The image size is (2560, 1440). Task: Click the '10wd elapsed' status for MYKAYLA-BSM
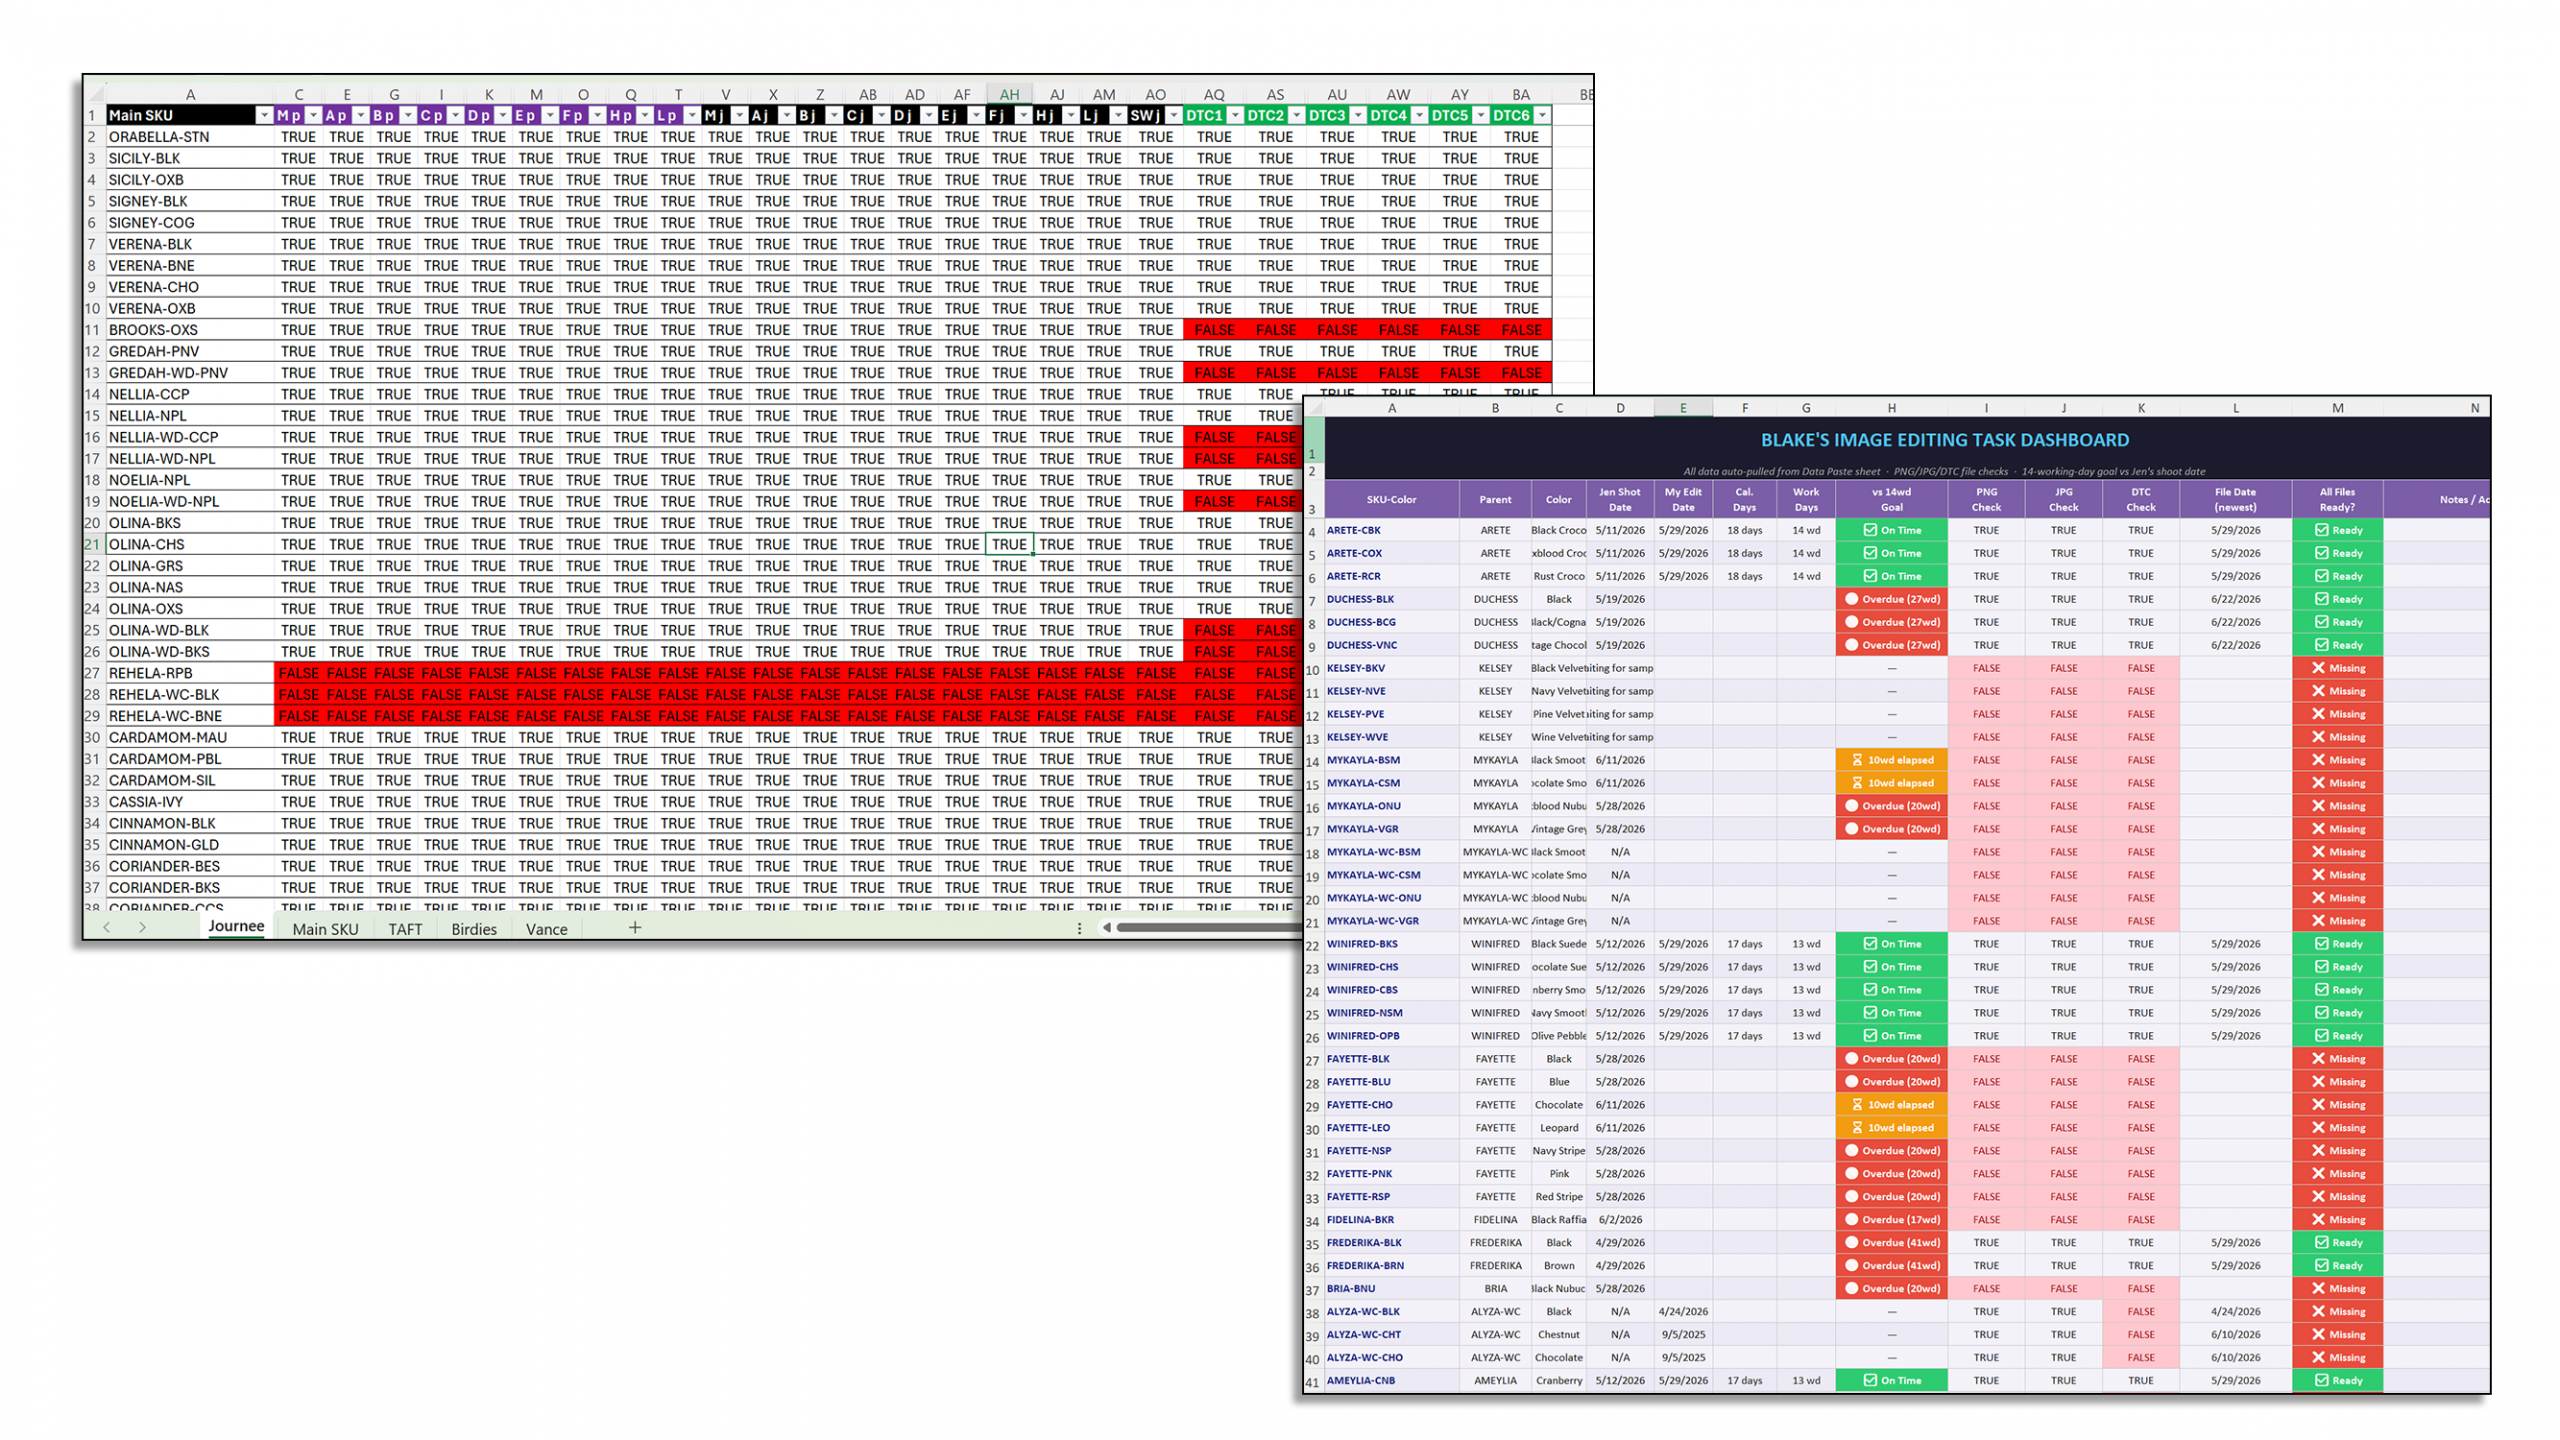click(x=1891, y=760)
